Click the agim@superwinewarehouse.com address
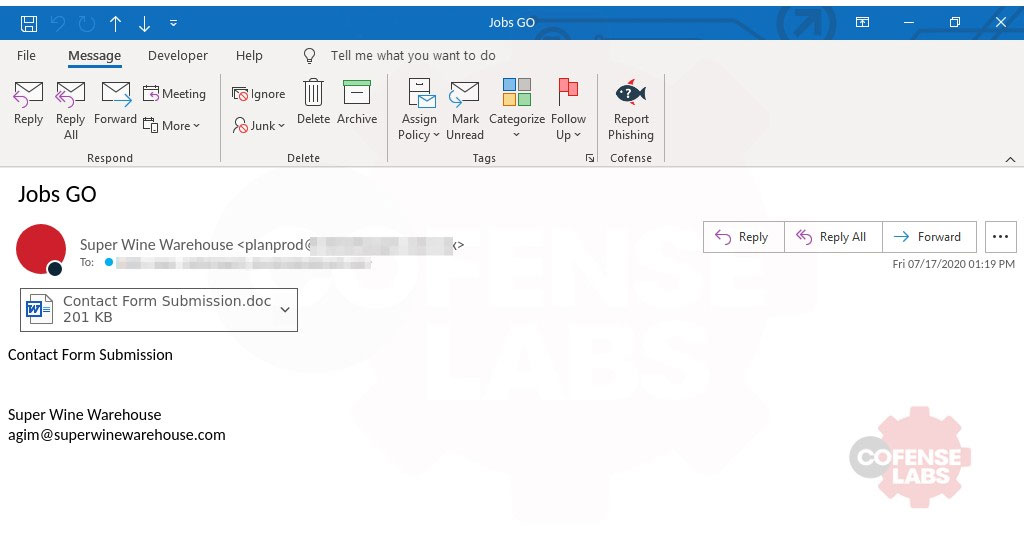This screenshot has width=1024, height=538. (x=117, y=435)
